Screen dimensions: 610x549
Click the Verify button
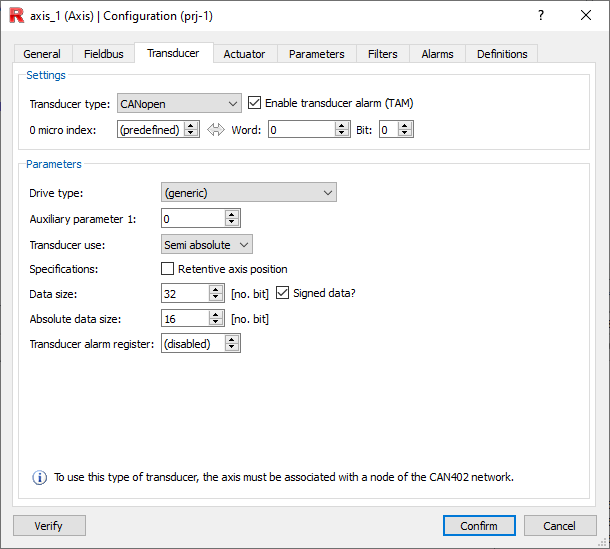49,526
